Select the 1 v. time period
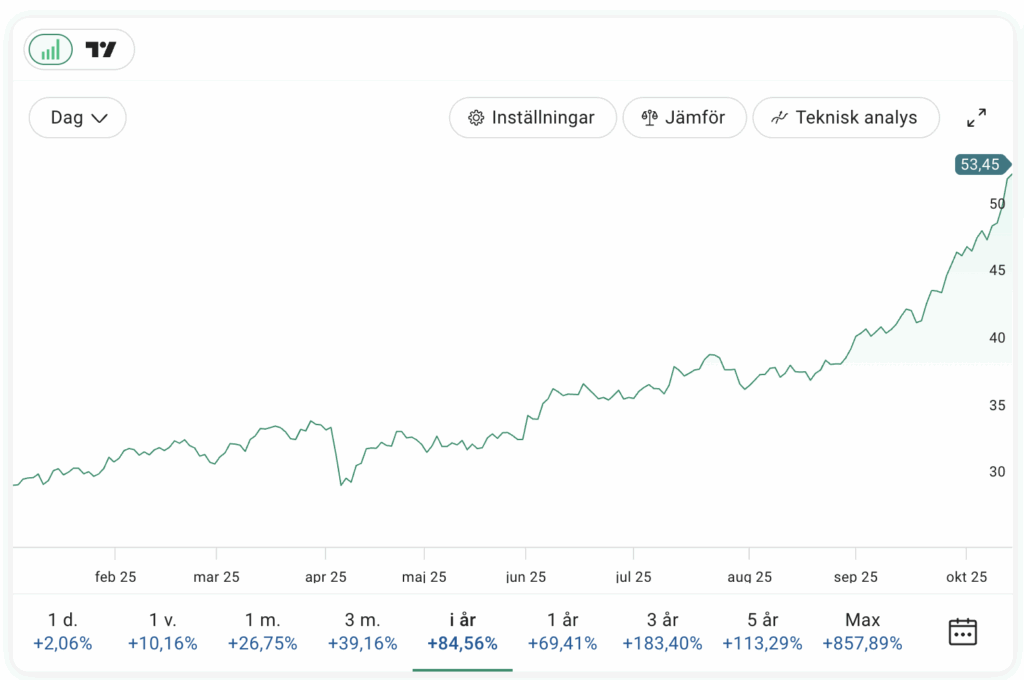Screen dimensions: 1024x680 point(162,632)
